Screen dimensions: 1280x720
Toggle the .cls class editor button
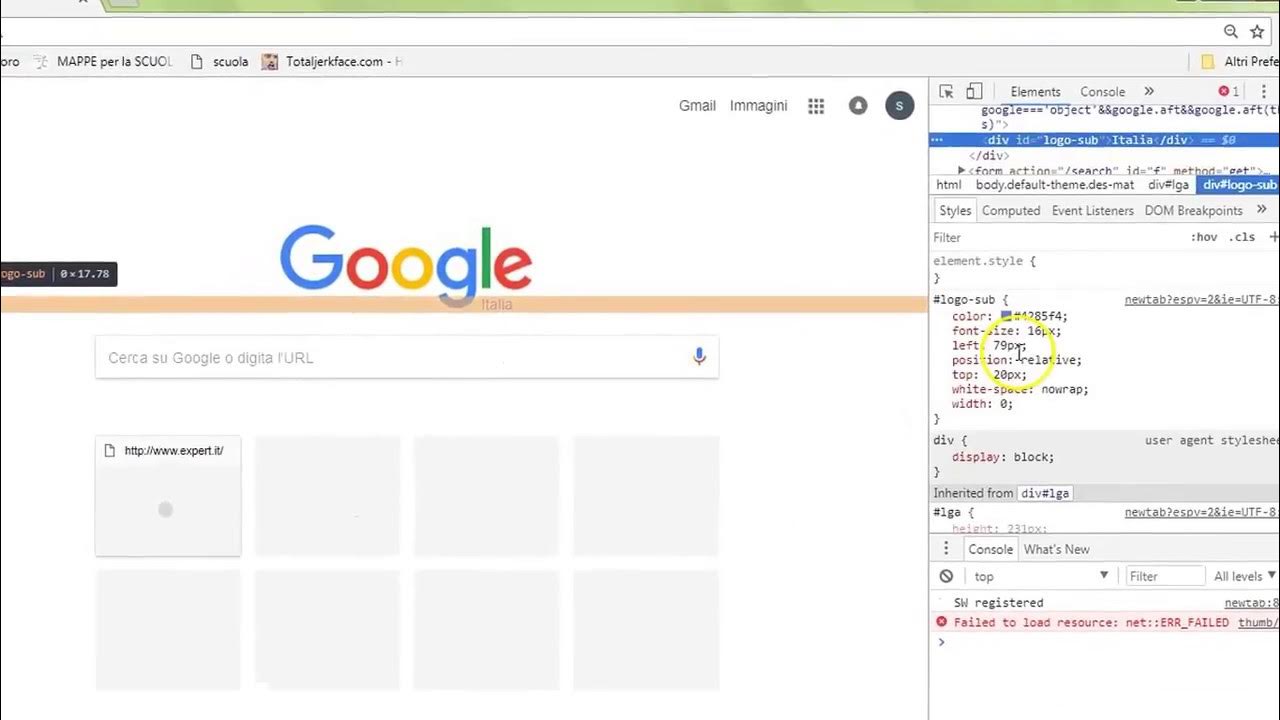coord(1243,237)
